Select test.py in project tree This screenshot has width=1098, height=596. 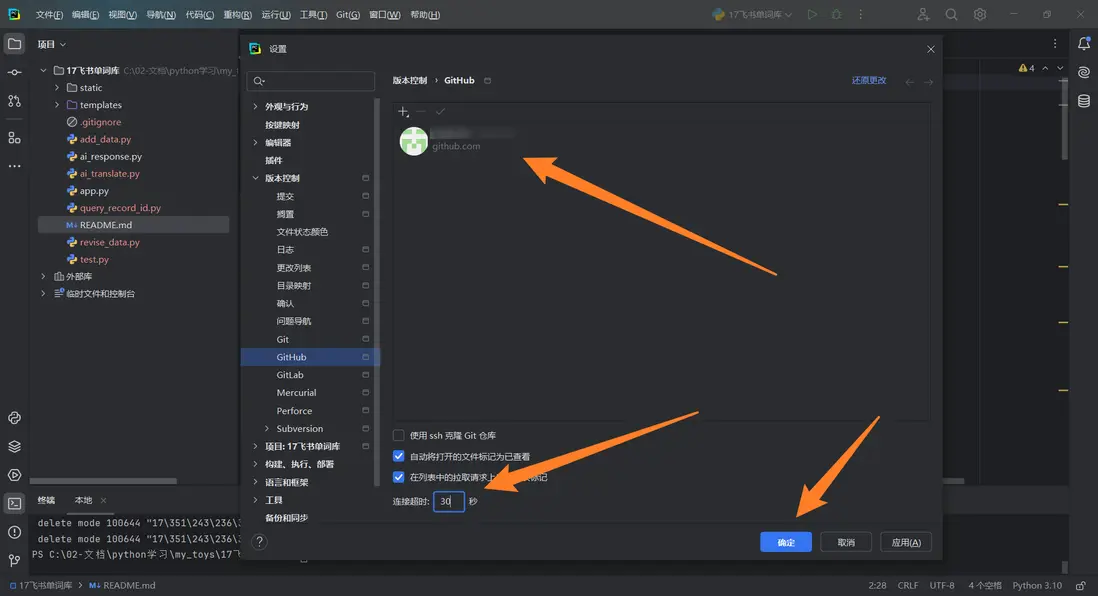[x=94, y=259]
